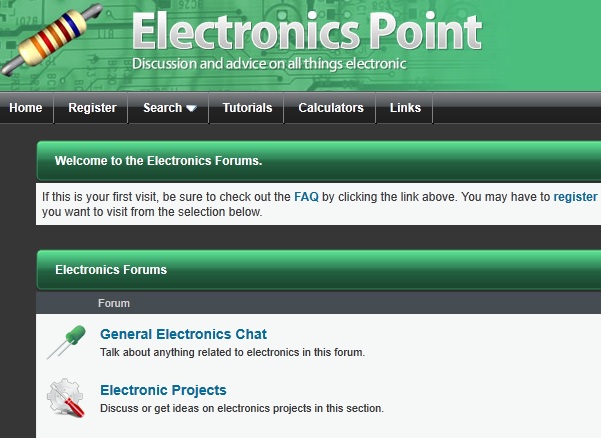Viewport: 601px width, 438px height.
Task: Click the gear and screwdriver projects icon
Action: click(x=67, y=398)
